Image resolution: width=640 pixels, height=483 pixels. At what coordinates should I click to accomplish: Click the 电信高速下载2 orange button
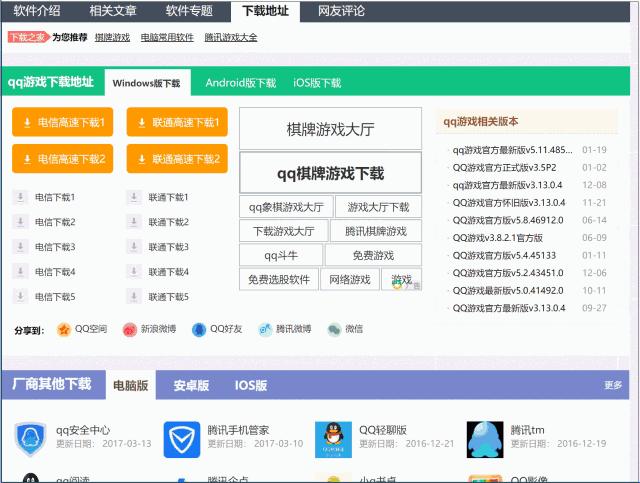[x=62, y=159]
